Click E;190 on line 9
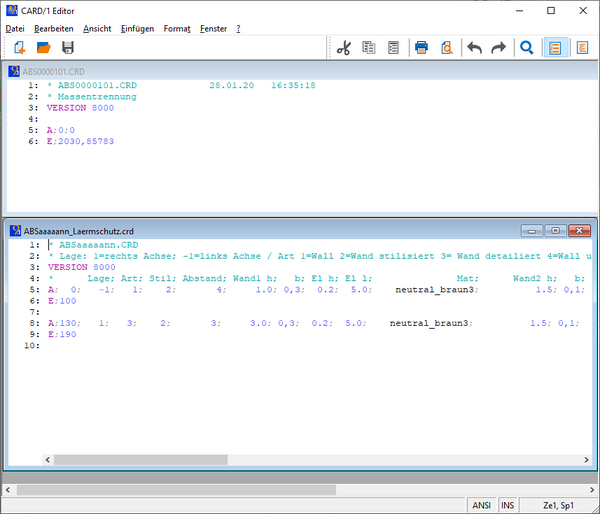 (62, 335)
